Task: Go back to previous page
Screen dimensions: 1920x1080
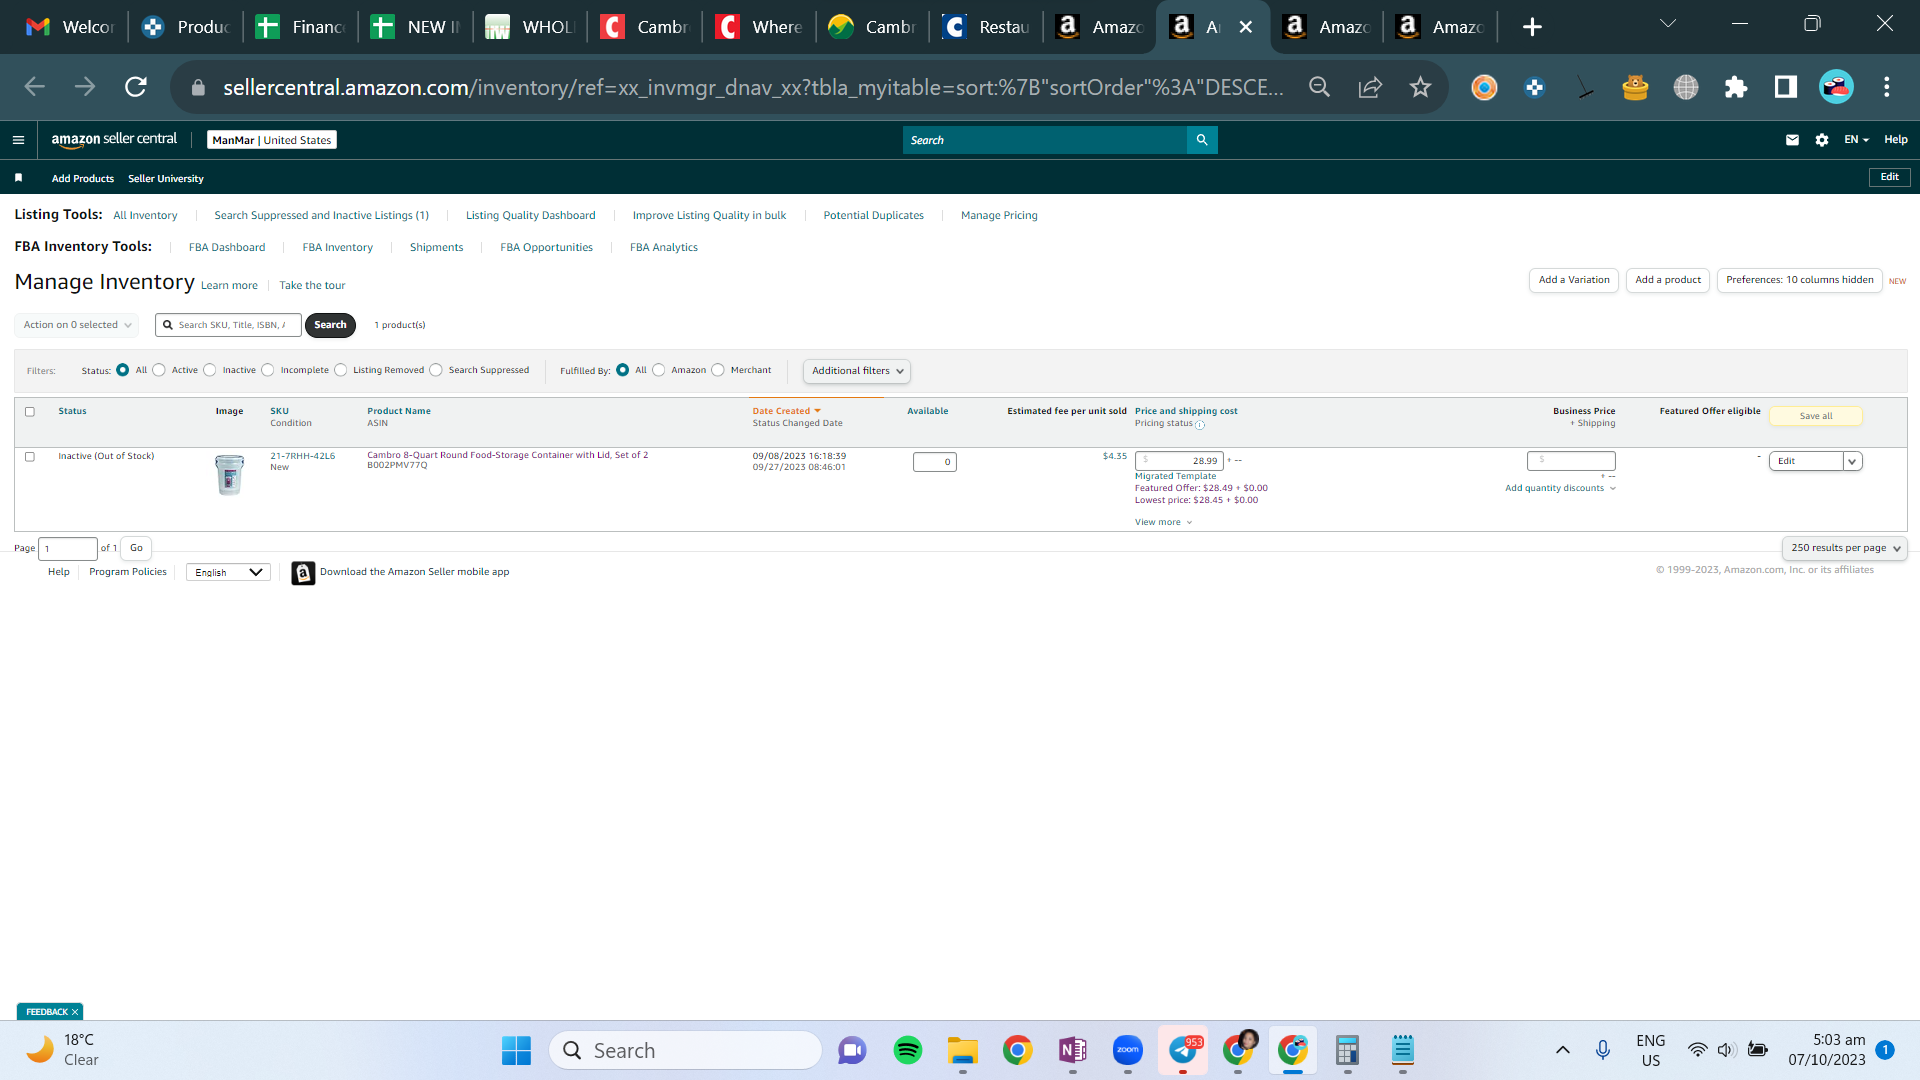Action: click(x=35, y=87)
